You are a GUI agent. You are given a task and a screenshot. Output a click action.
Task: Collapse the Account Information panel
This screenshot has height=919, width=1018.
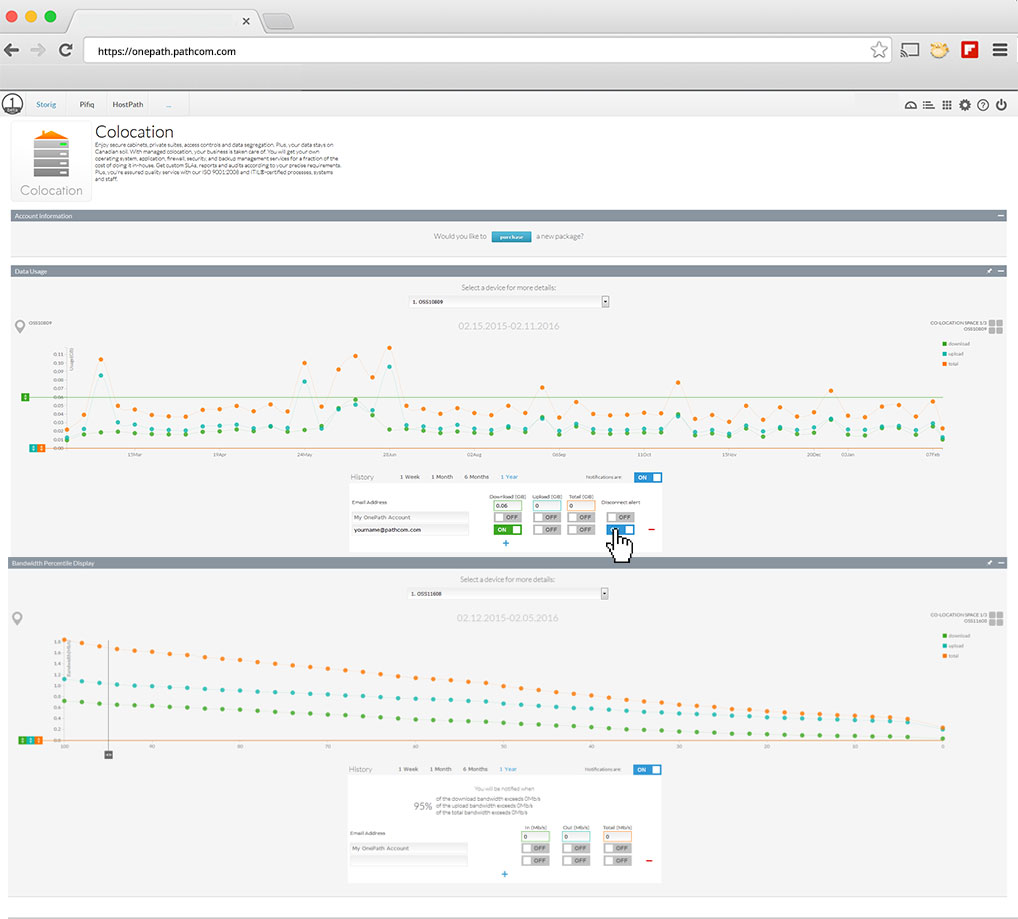pos(1000,216)
